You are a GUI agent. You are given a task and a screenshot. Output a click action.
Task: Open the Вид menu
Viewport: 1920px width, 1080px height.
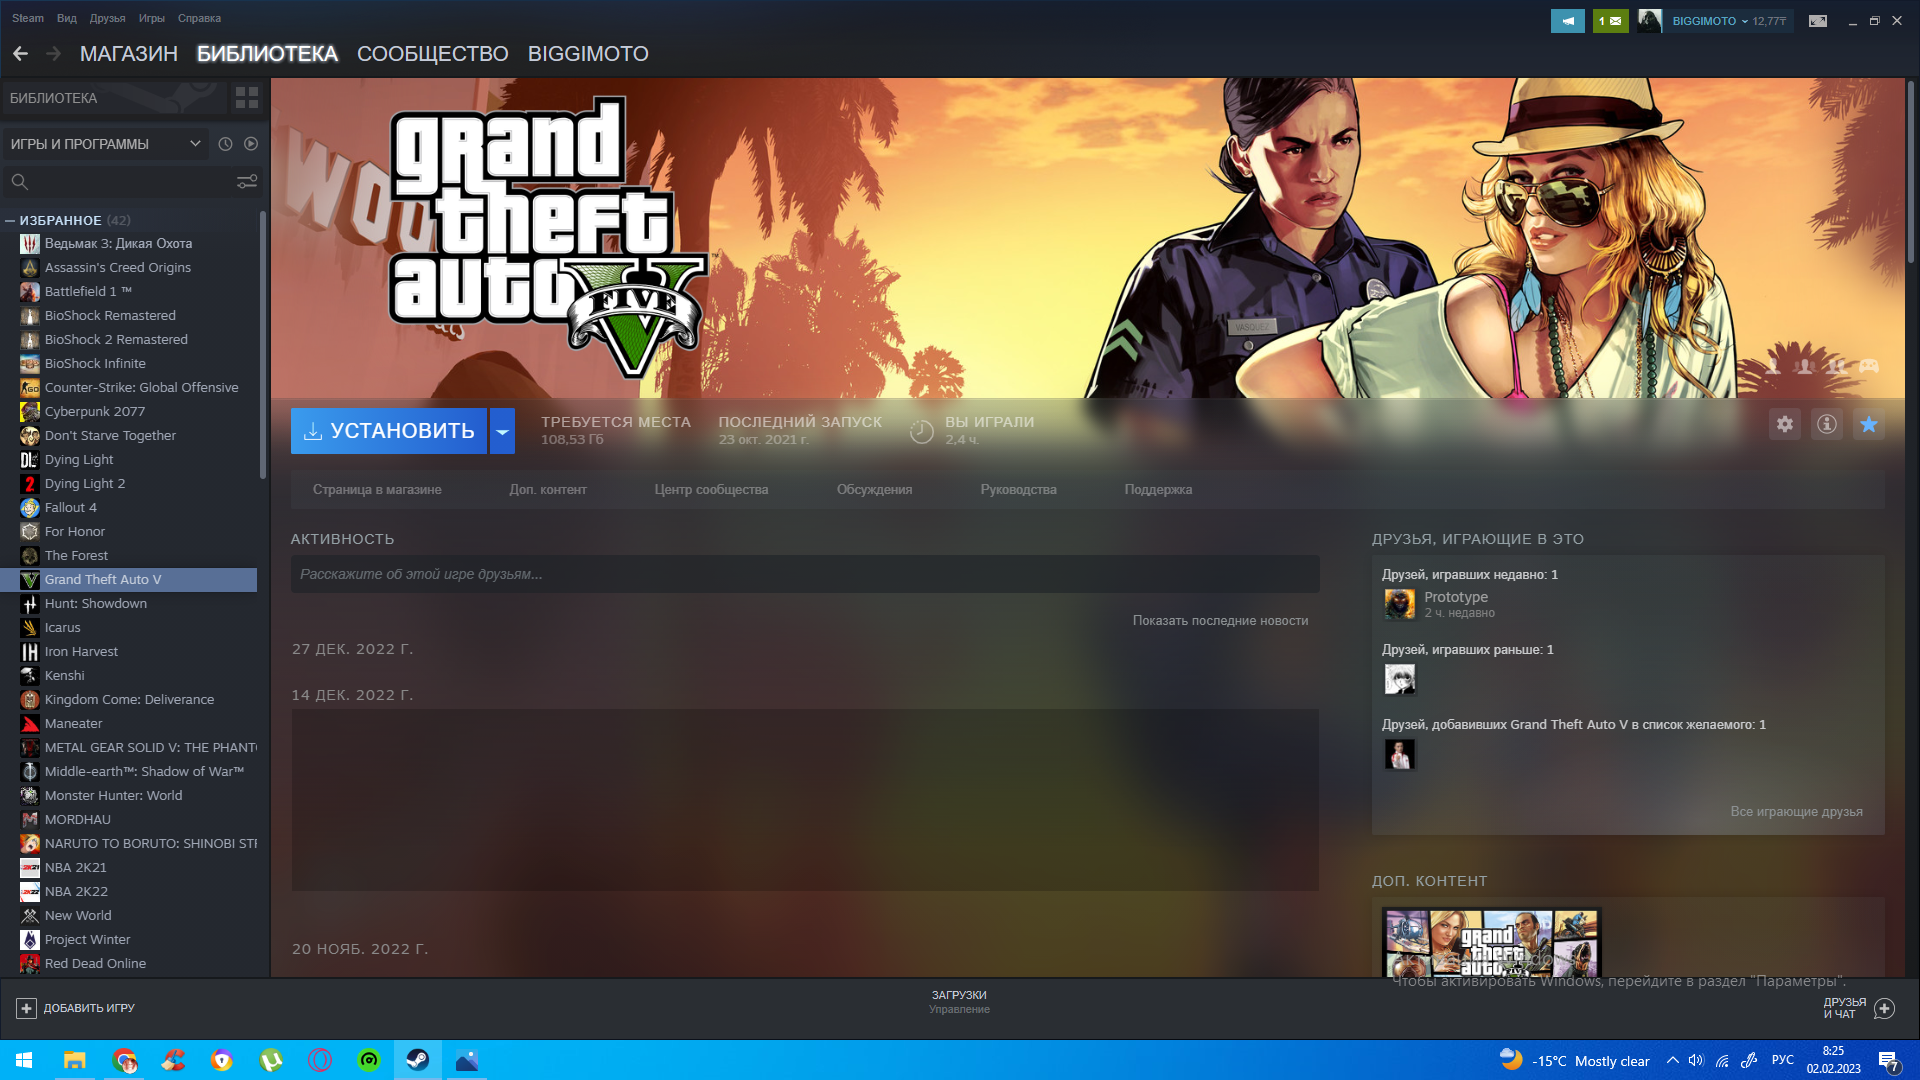click(x=67, y=18)
